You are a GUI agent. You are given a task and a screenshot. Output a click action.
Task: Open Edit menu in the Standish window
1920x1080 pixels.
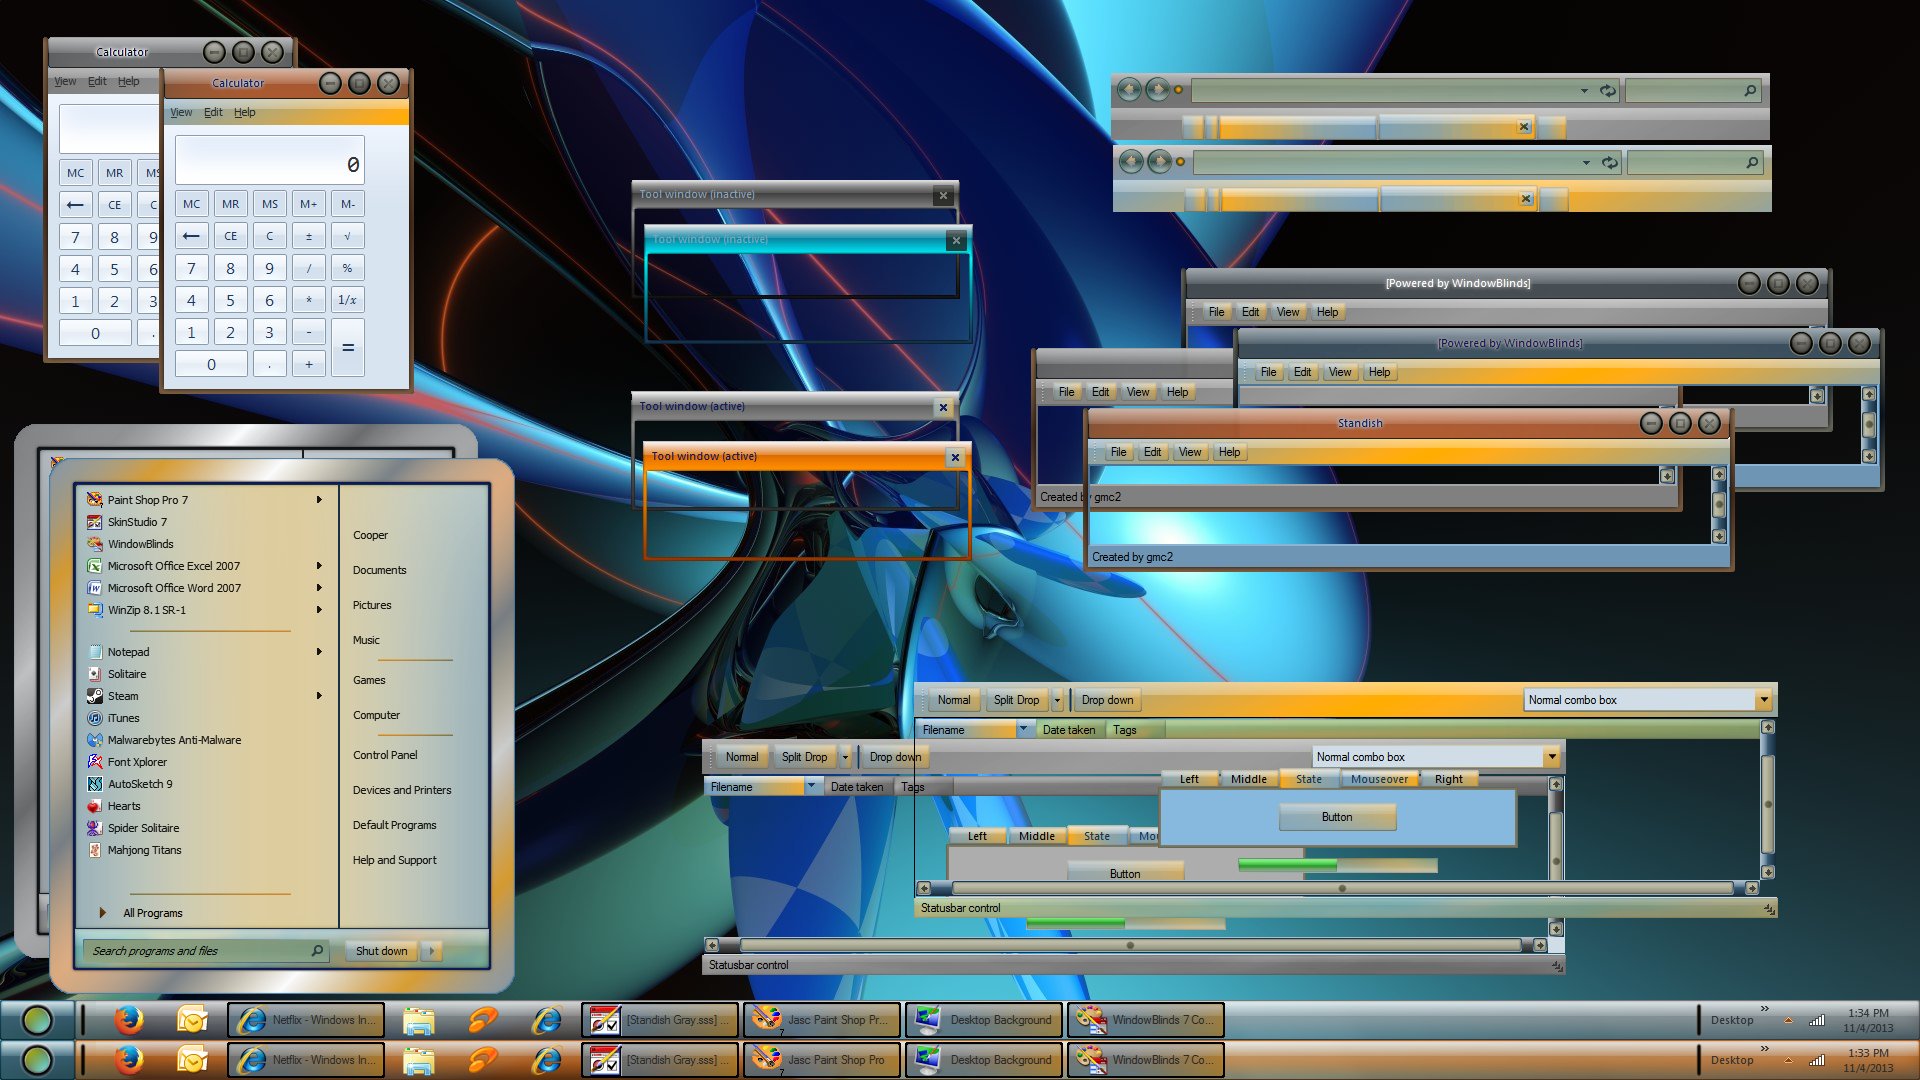[1152, 453]
